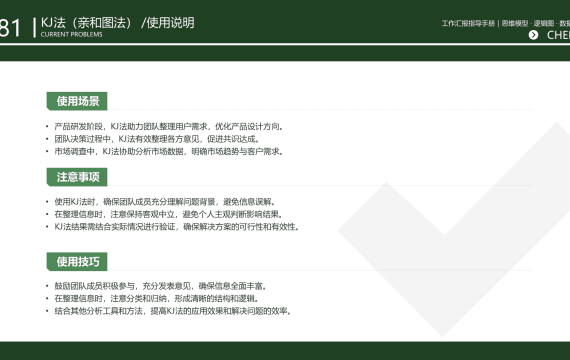This screenshot has width=570, height=360.
Task: Click bullet starting 鼓励团队成员积极参与
Action: click(x=161, y=286)
